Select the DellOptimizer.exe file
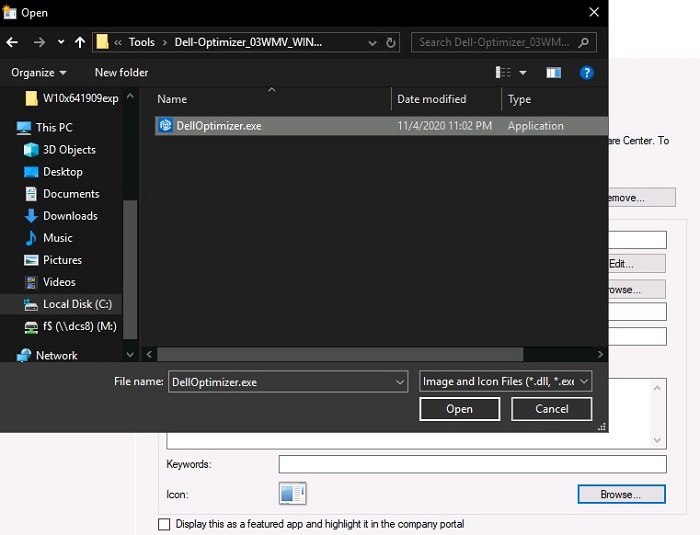The height and width of the screenshot is (535, 700). click(x=381, y=126)
